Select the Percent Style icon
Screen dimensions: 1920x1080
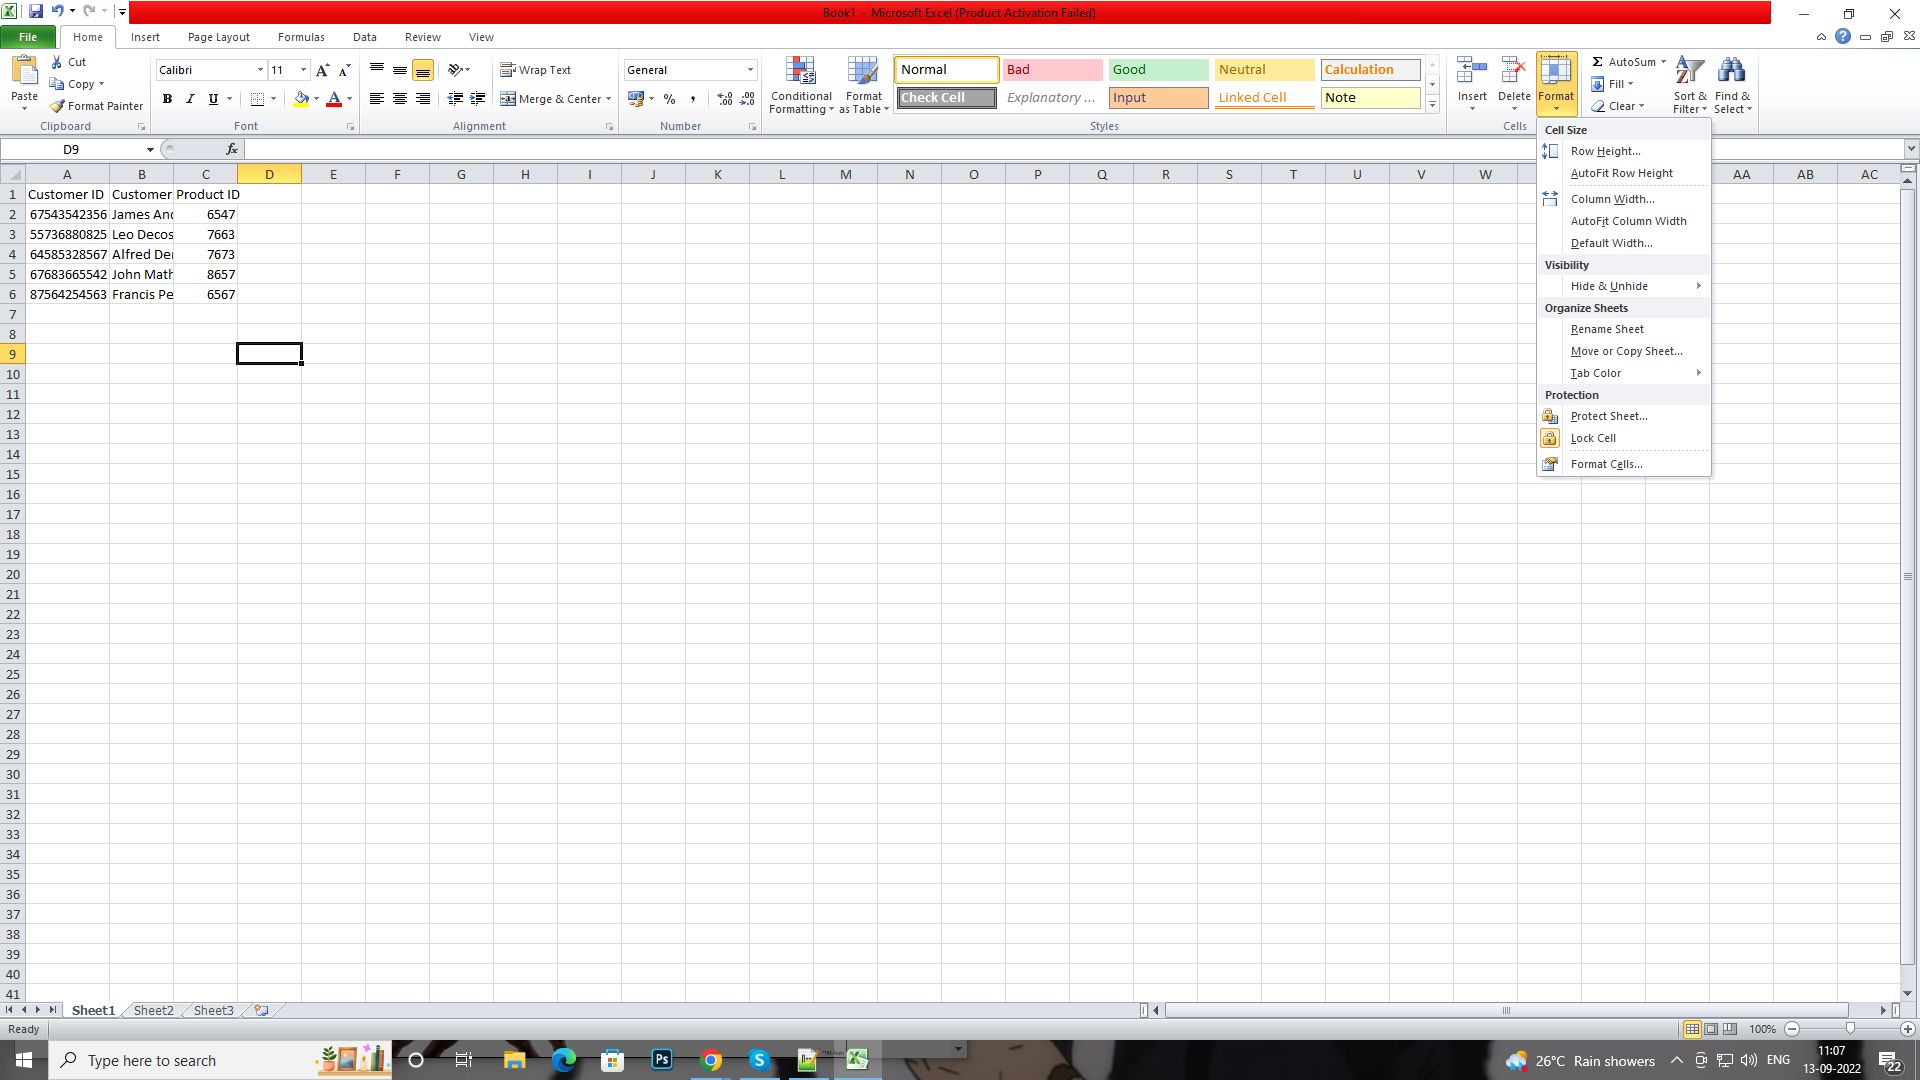[669, 99]
